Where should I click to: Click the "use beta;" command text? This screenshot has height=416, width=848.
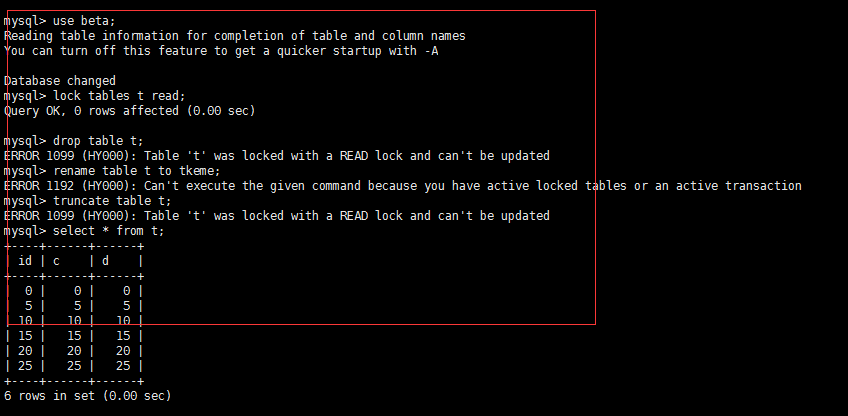84,21
